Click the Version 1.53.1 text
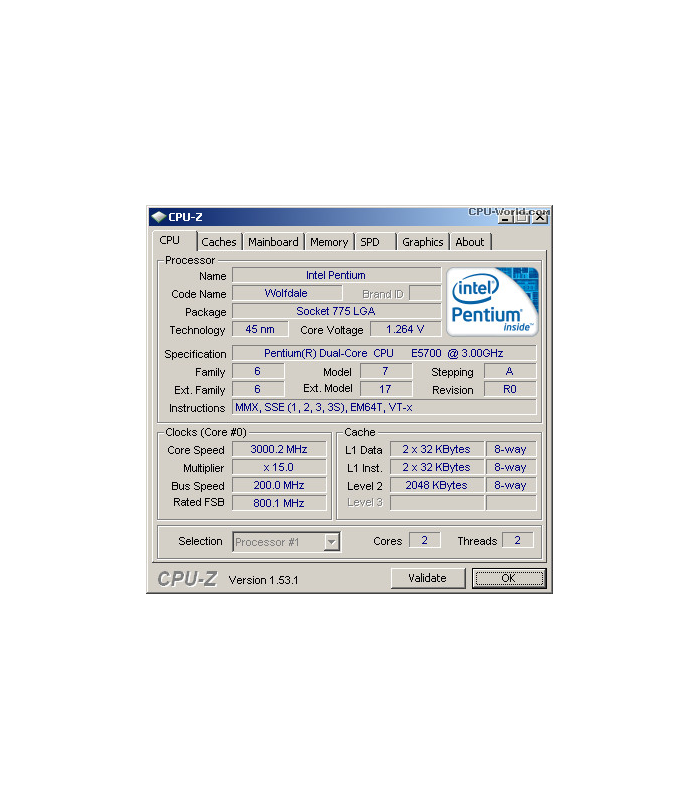700x800 pixels. [x=263, y=580]
